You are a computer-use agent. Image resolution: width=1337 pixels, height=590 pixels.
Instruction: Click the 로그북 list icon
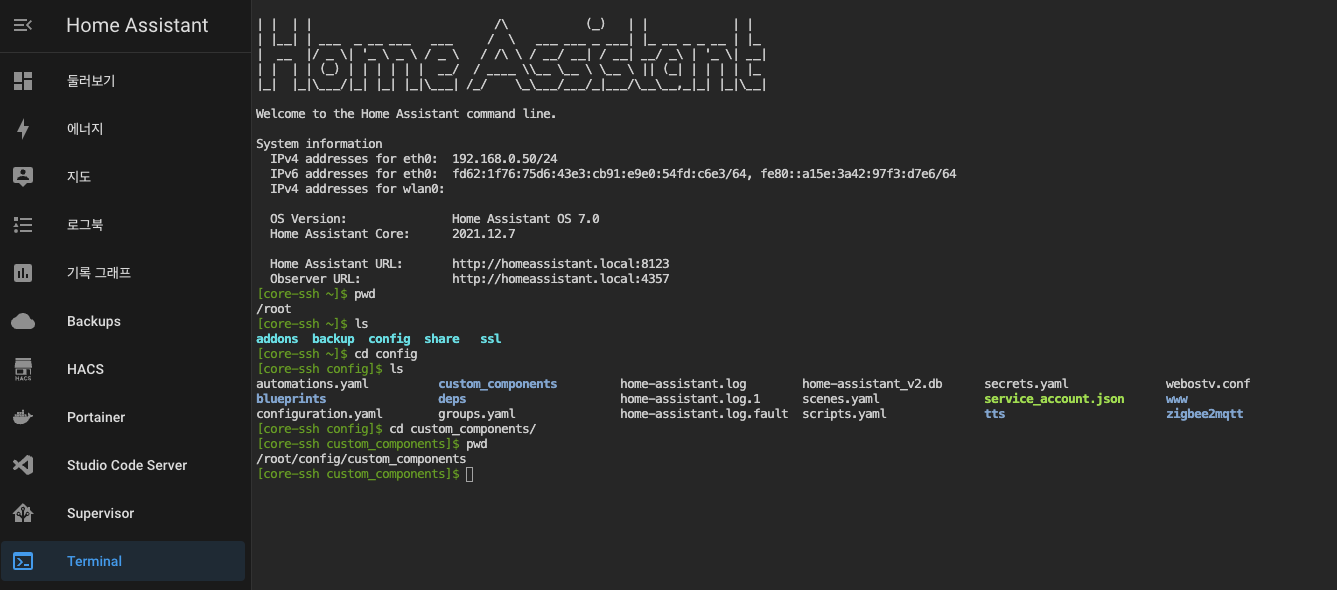click(x=23, y=225)
